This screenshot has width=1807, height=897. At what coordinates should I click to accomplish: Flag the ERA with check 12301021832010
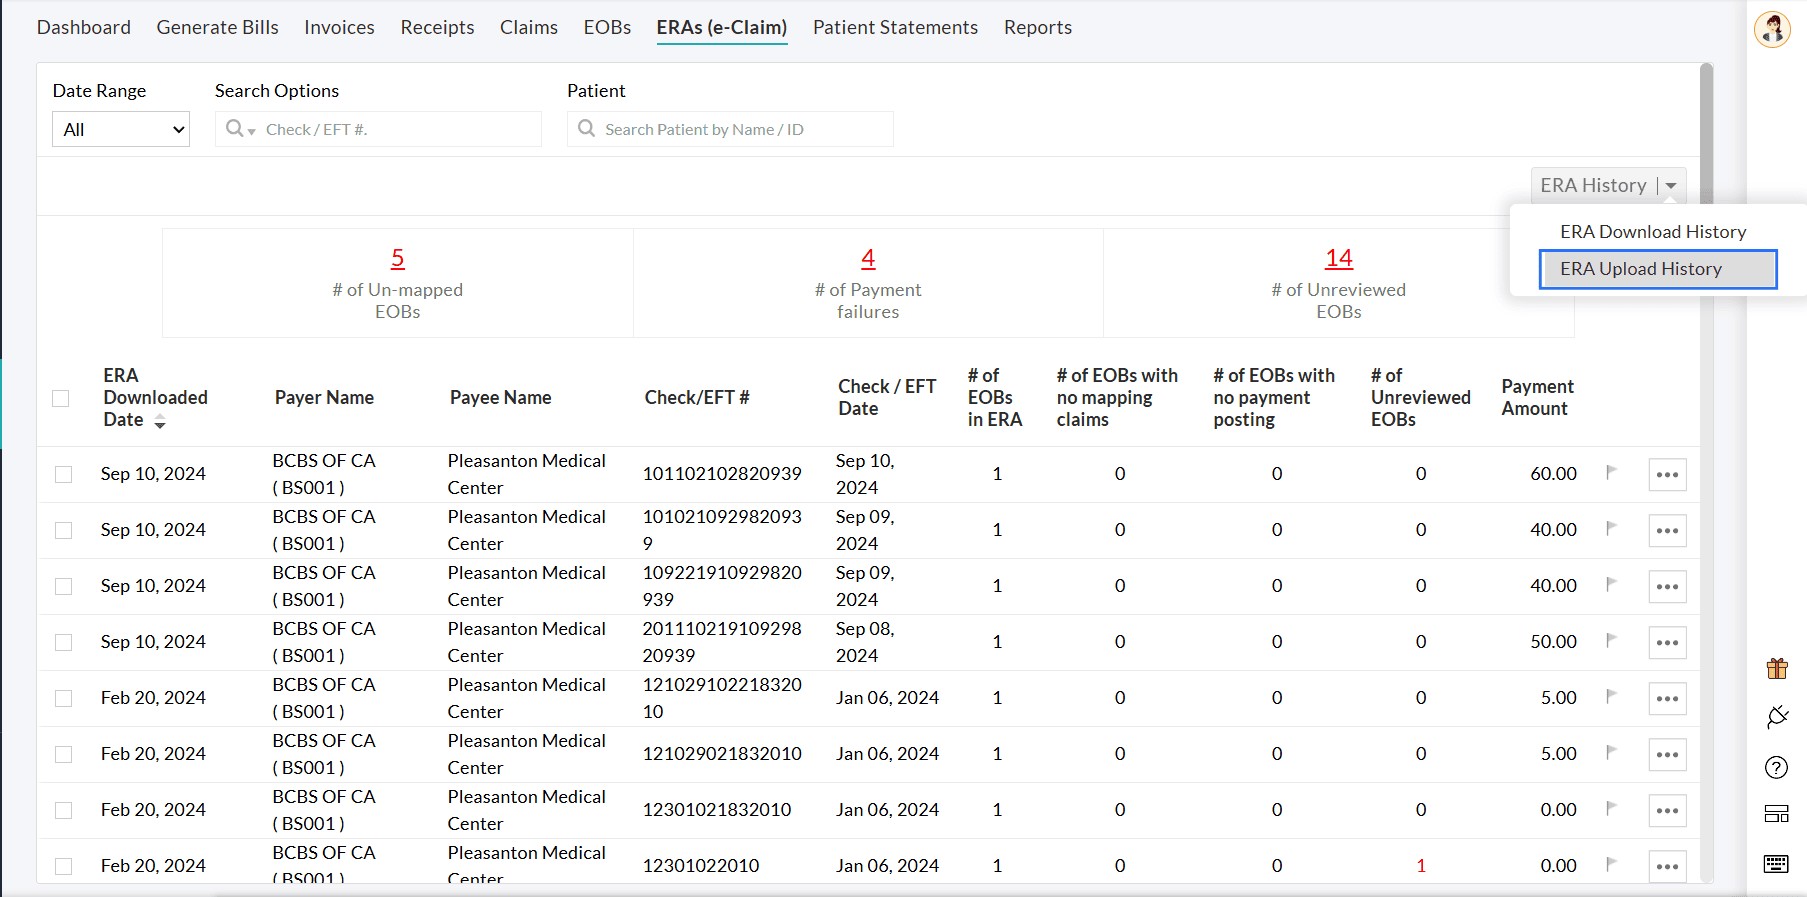(1611, 808)
